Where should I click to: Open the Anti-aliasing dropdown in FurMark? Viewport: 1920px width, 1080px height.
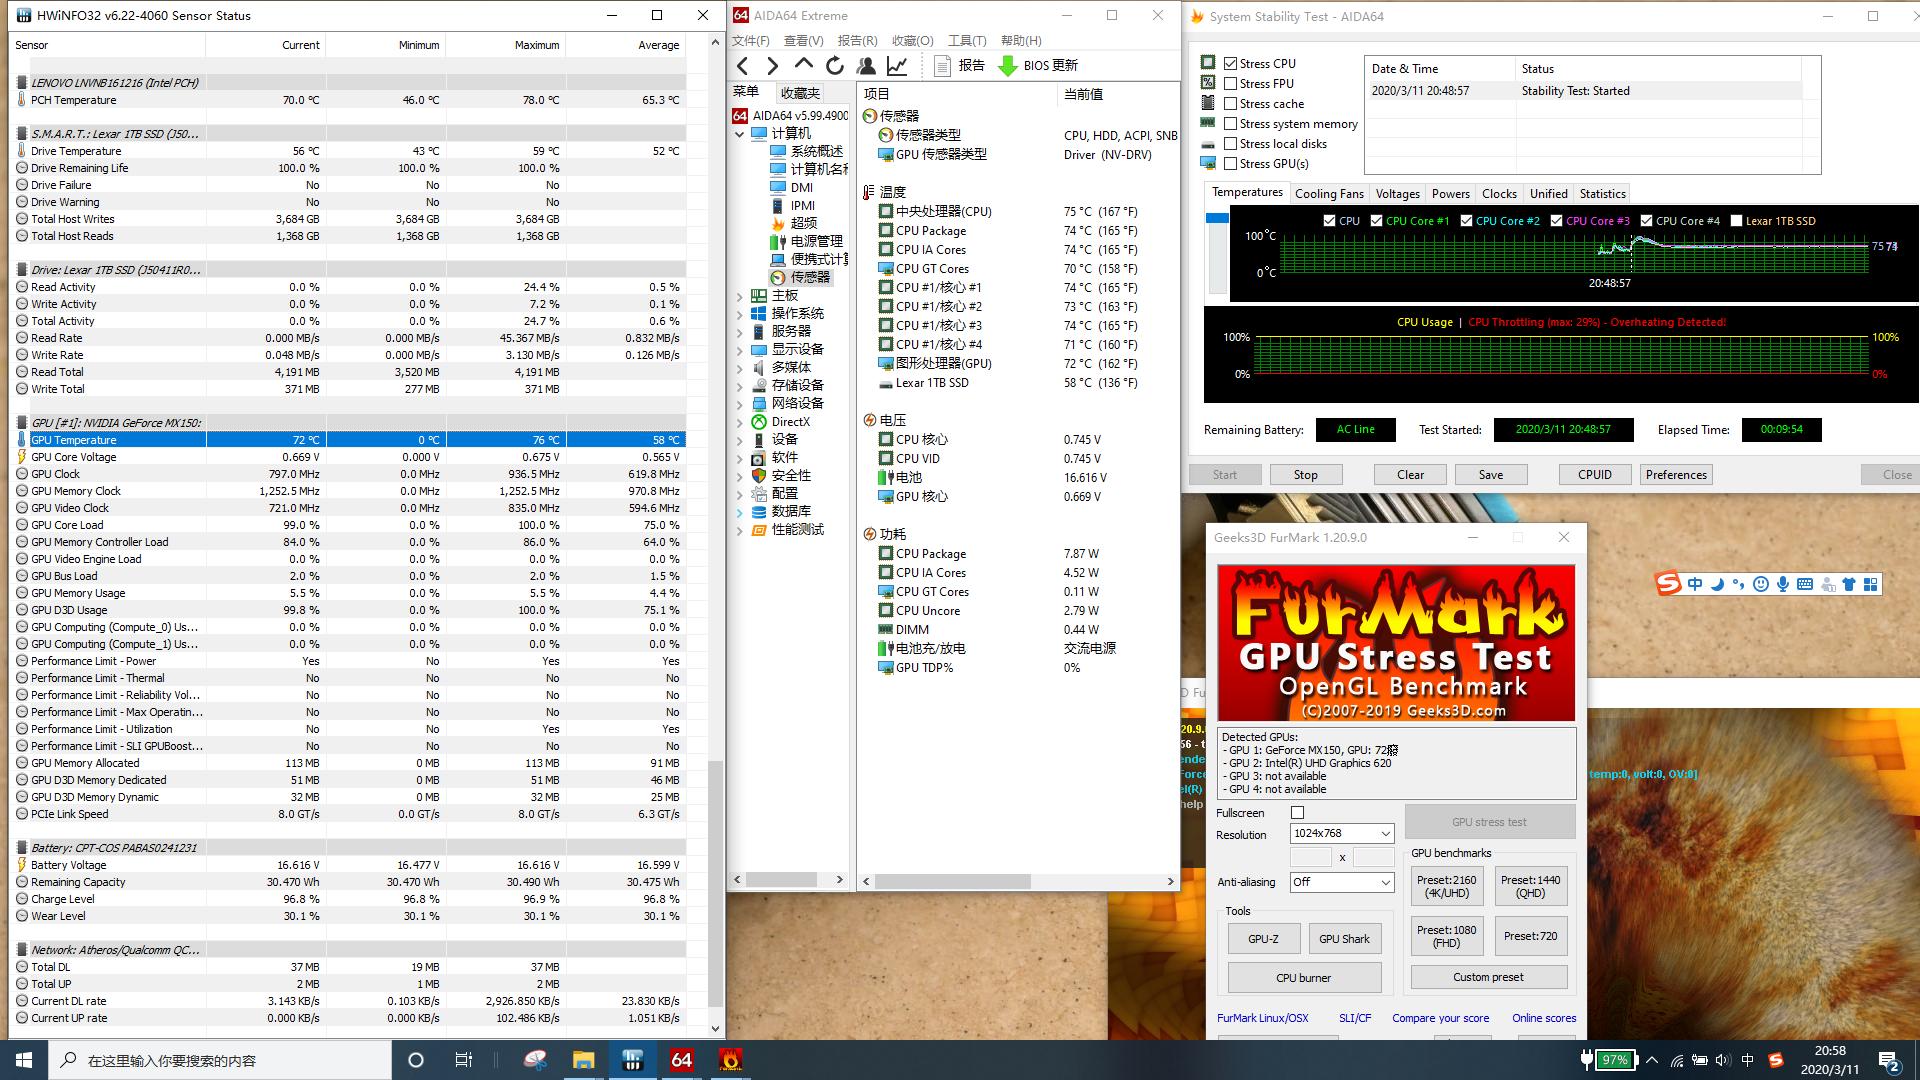coord(1341,882)
